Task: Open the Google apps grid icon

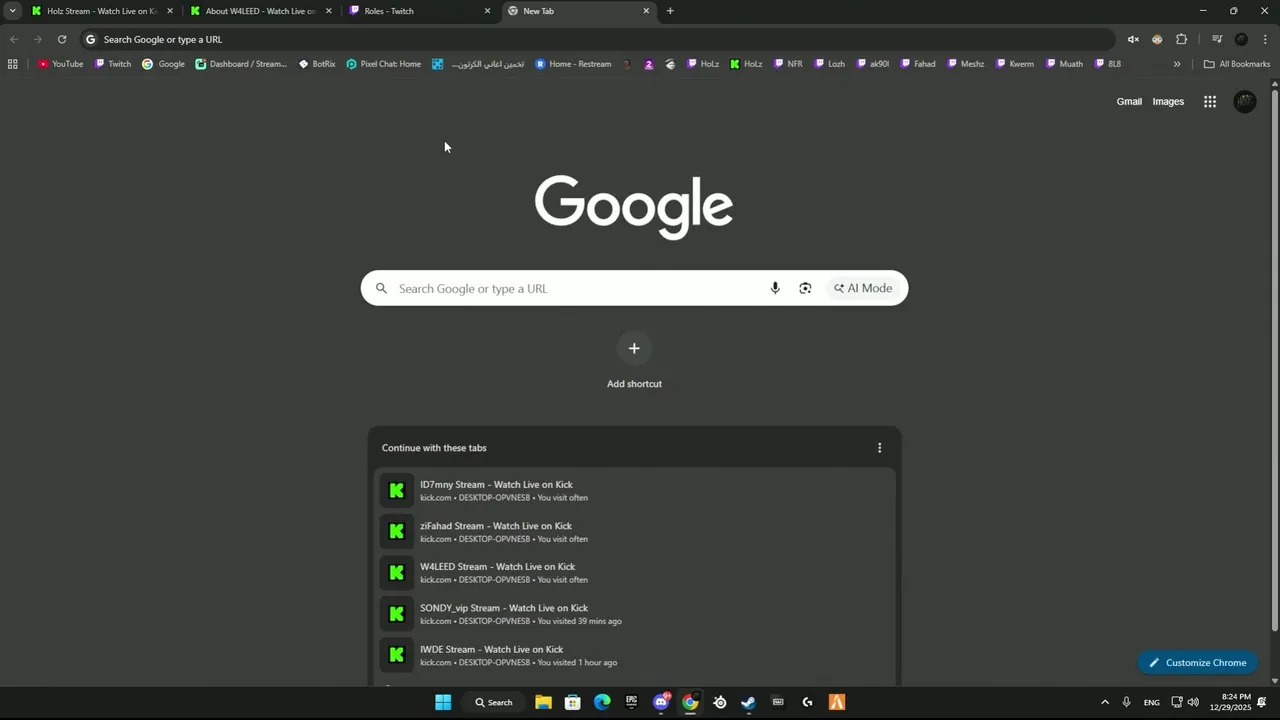Action: click(1210, 101)
